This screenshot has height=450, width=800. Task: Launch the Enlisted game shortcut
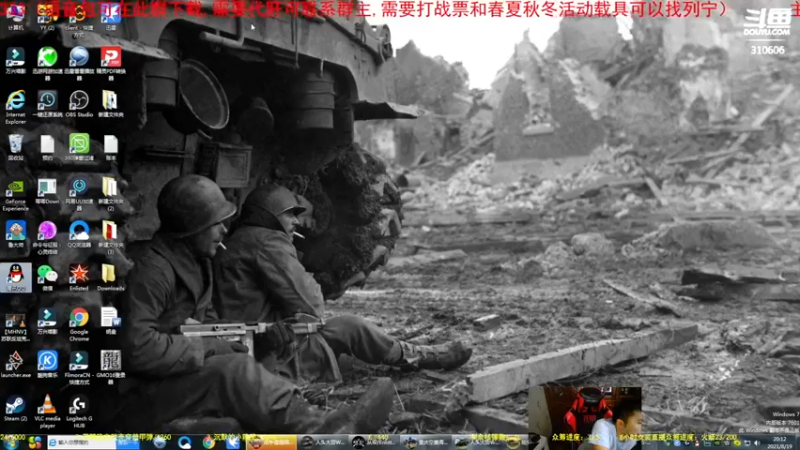coord(79,278)
